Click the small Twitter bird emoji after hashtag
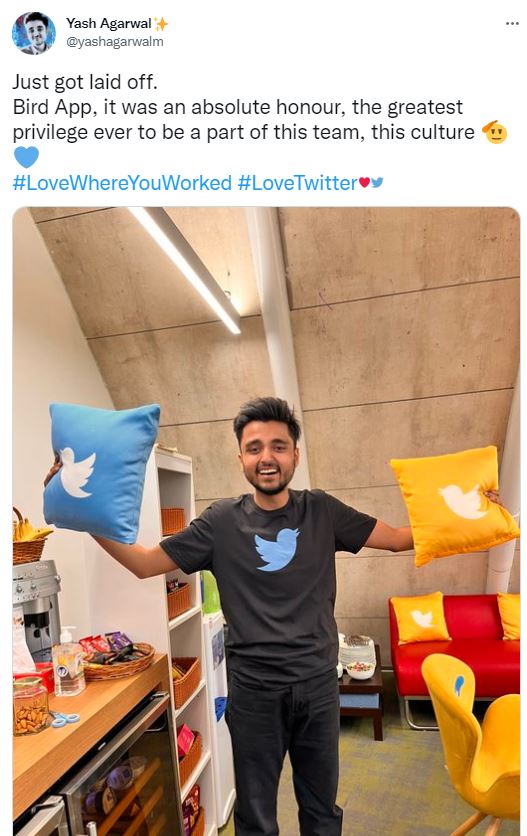This screenshot has height=836, width=527. tap(378, 183)
